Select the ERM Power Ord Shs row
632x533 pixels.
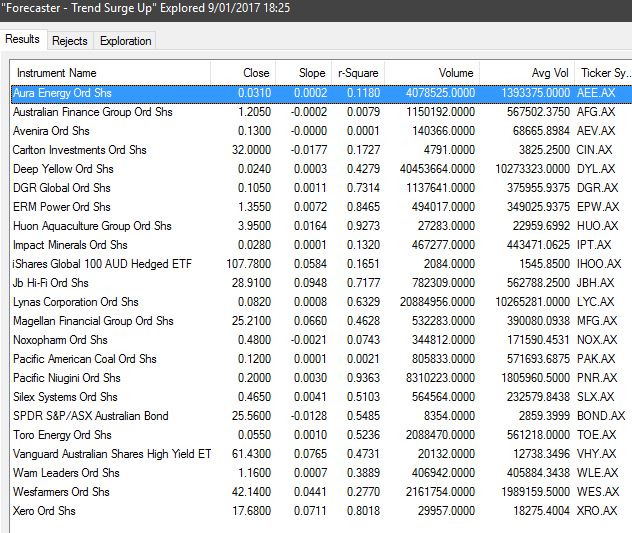pyautogui.click(x=321, y=206)
